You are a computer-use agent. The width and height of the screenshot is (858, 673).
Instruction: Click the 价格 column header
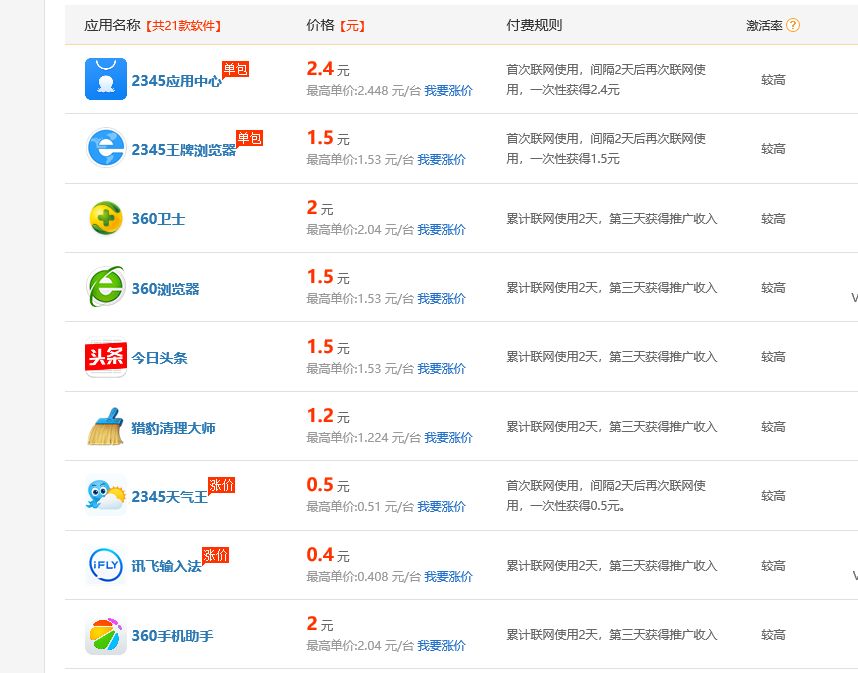tap(320, 25)
